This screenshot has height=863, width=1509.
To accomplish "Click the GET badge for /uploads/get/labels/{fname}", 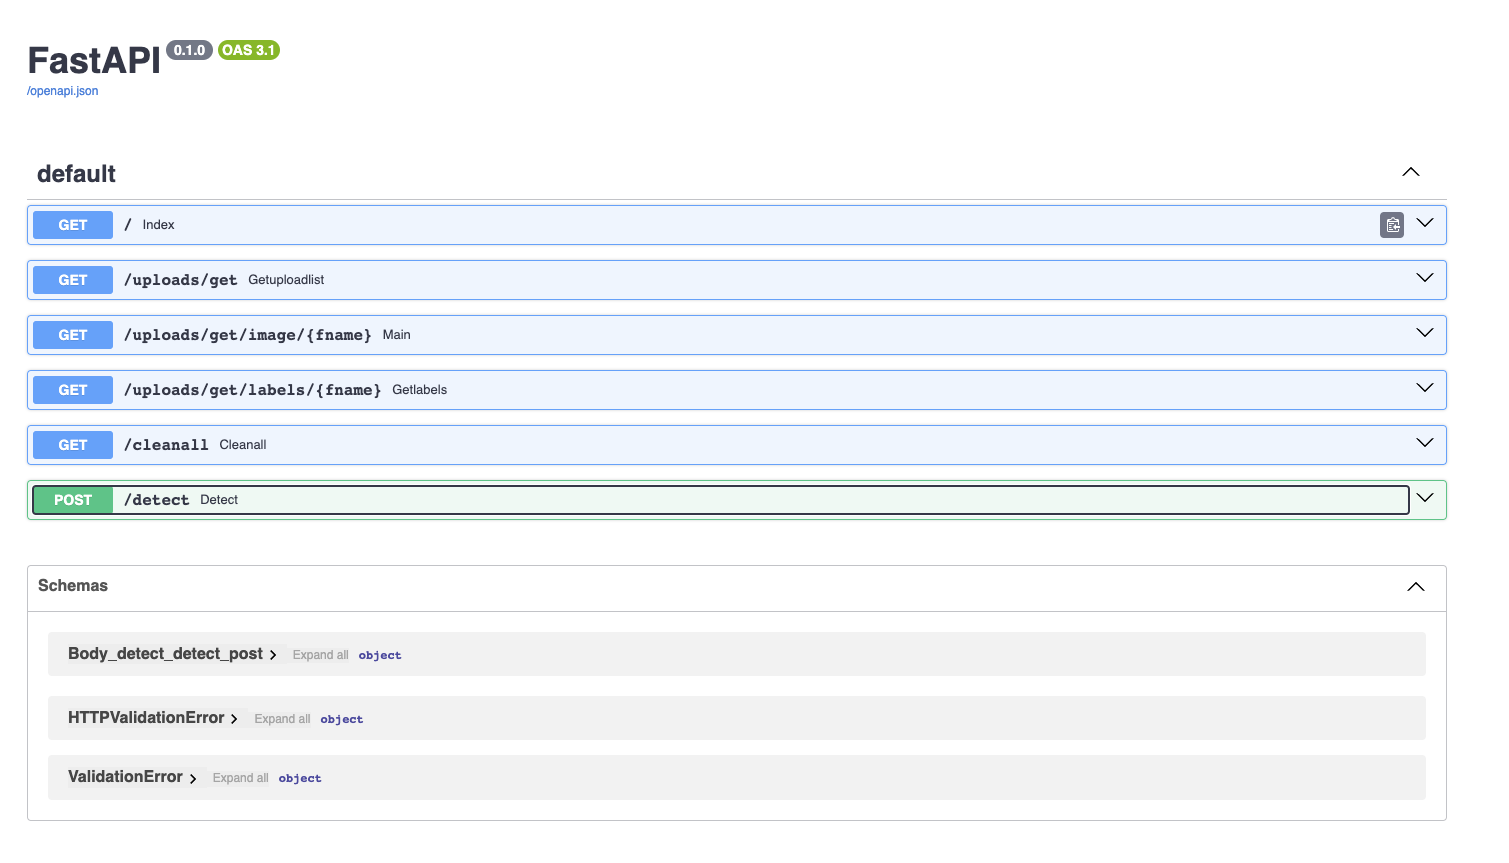I will (73, 390).
